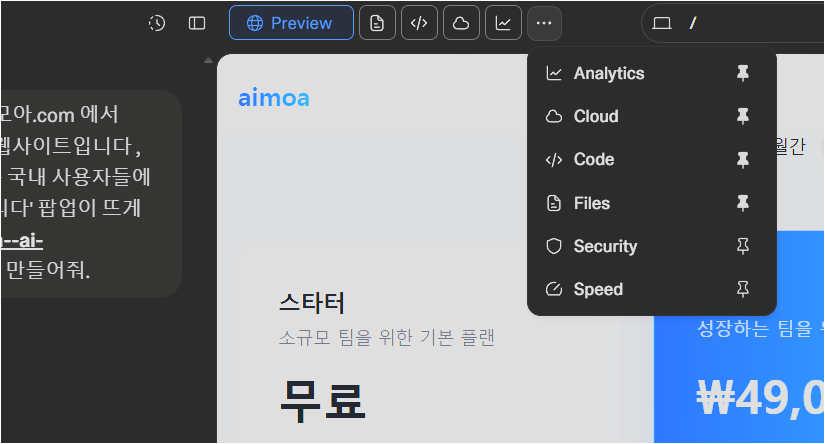Focus the URL path input field

[750, 23]
